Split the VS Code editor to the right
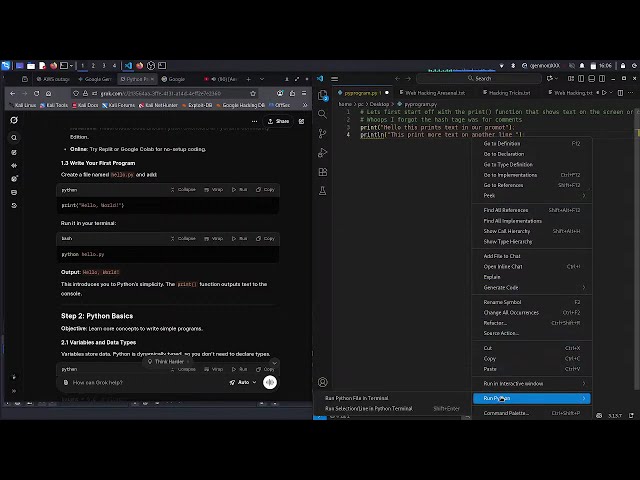Image resolution: width=640 pixels, height=480 pixels. [620, 93]
